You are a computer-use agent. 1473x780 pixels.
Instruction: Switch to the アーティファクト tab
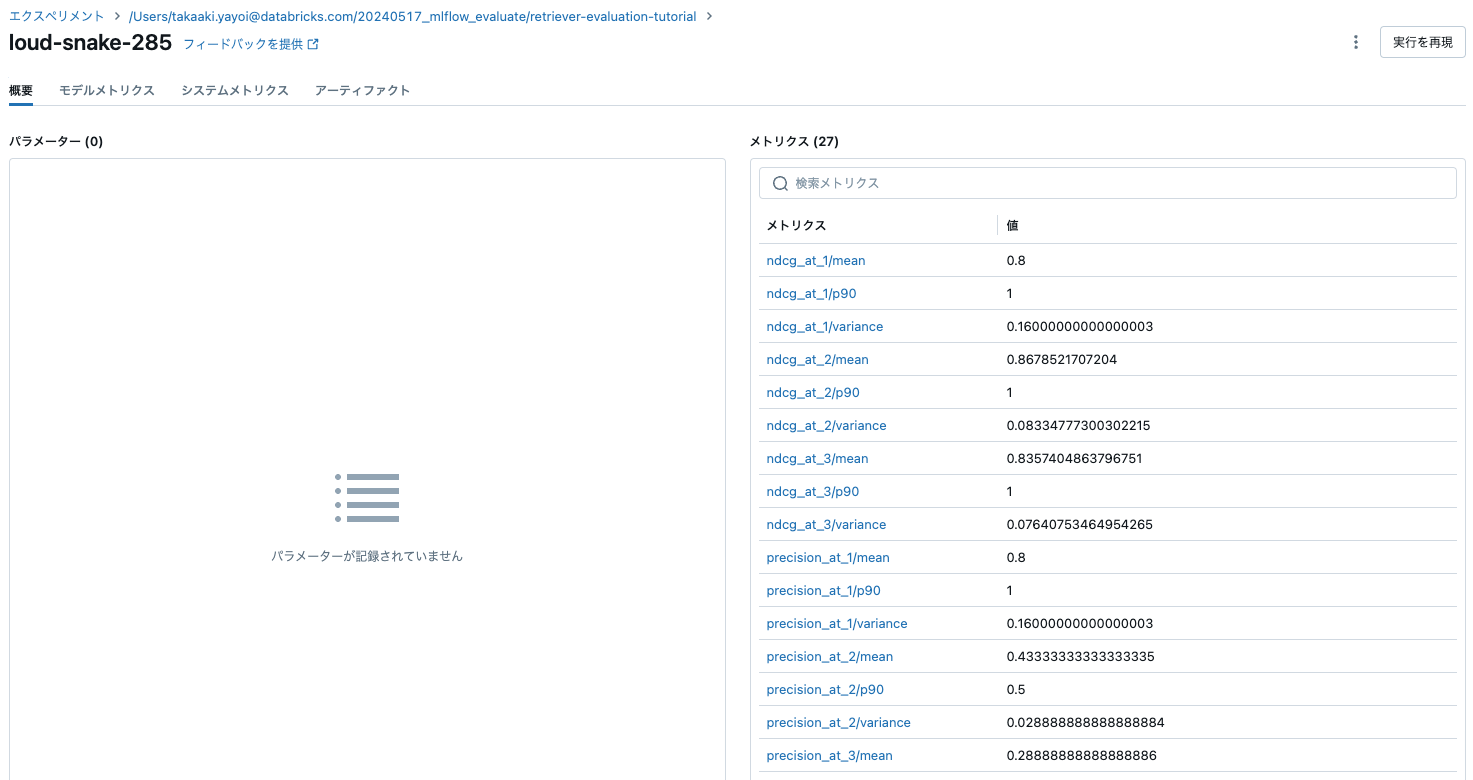[361, 90]
